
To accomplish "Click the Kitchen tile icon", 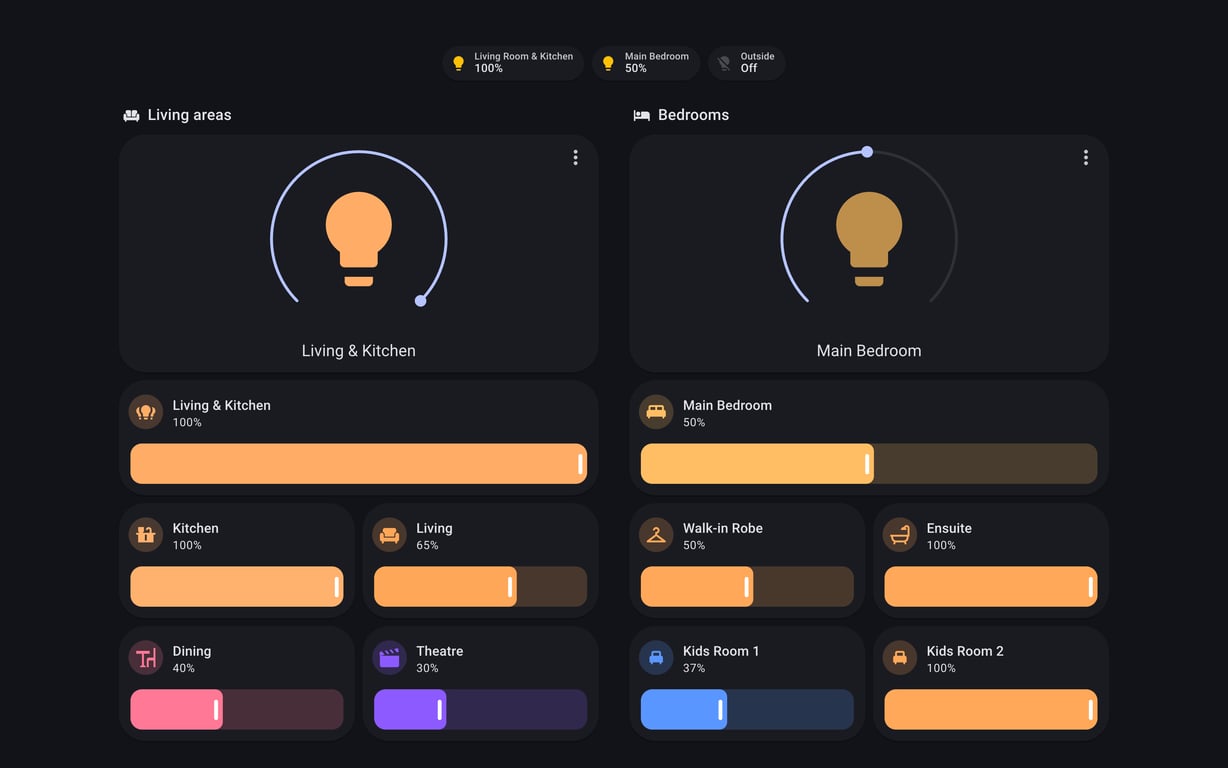I will coord(146,535).
